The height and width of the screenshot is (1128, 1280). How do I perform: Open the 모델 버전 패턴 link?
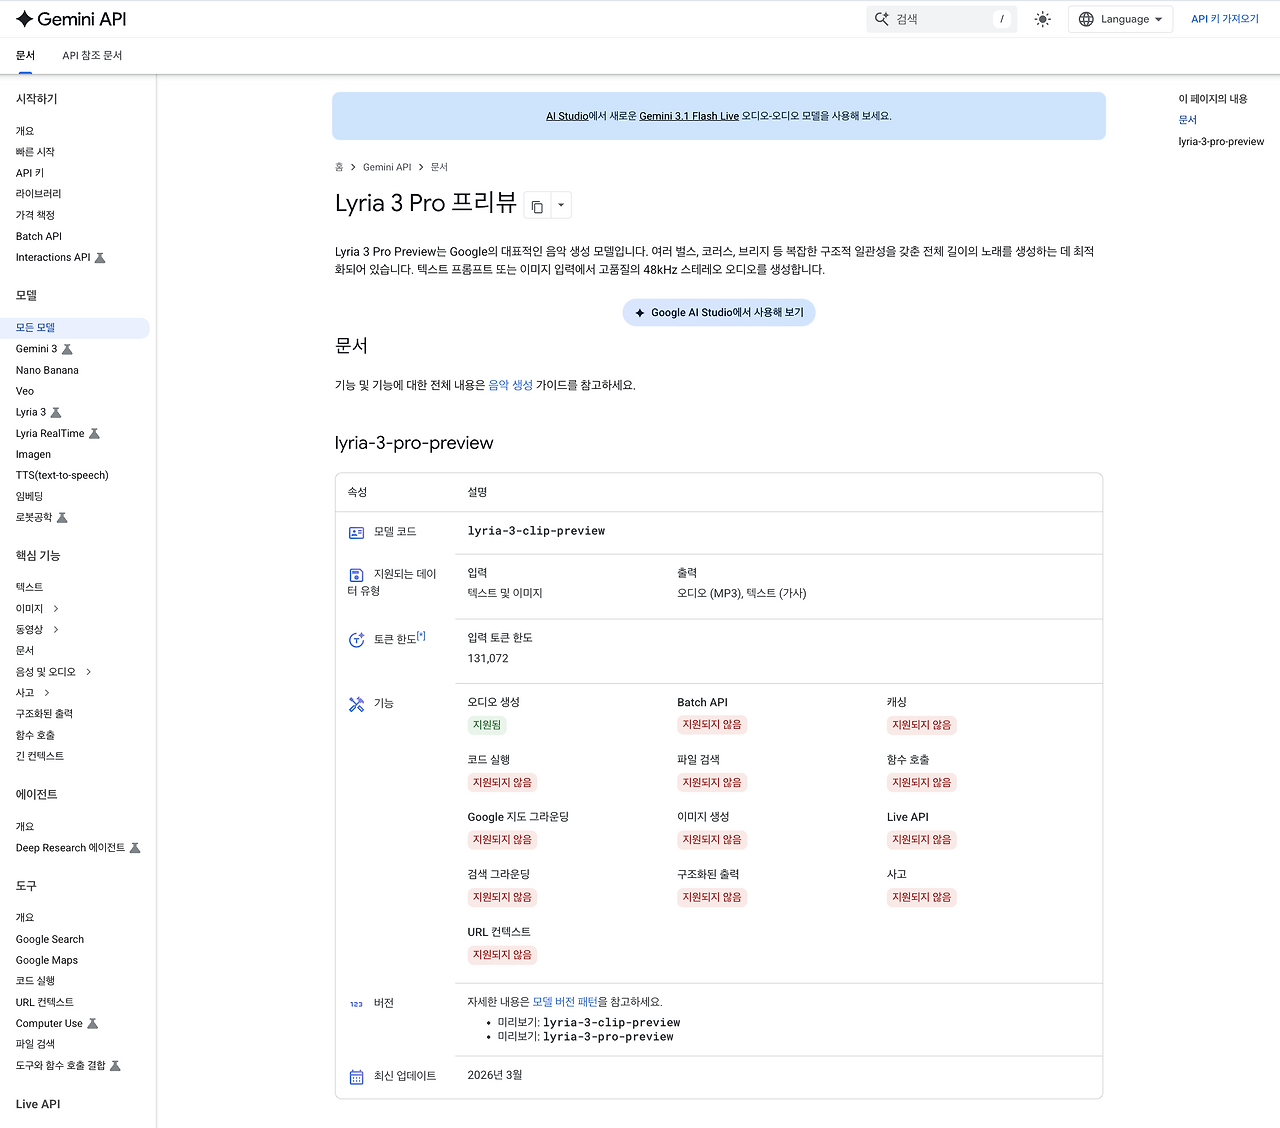point(565,1002)
